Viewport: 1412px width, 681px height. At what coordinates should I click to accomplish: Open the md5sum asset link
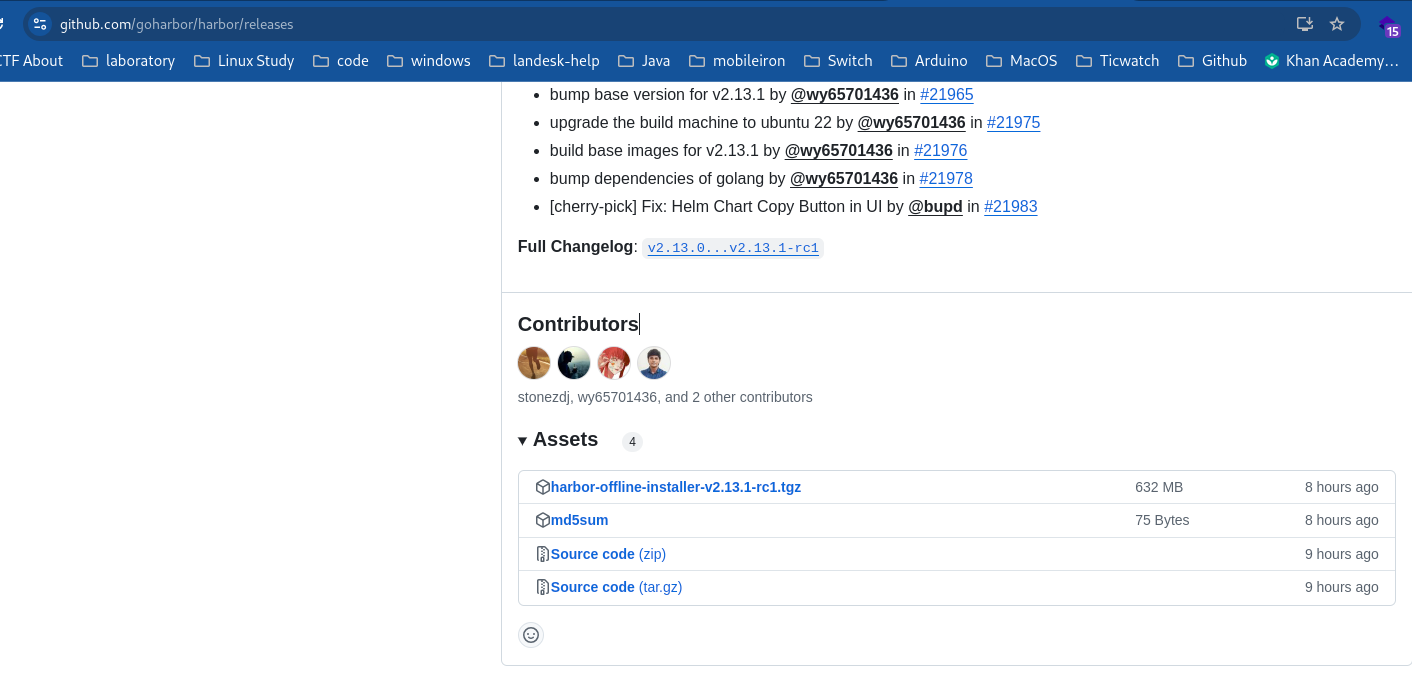[579, 520]
